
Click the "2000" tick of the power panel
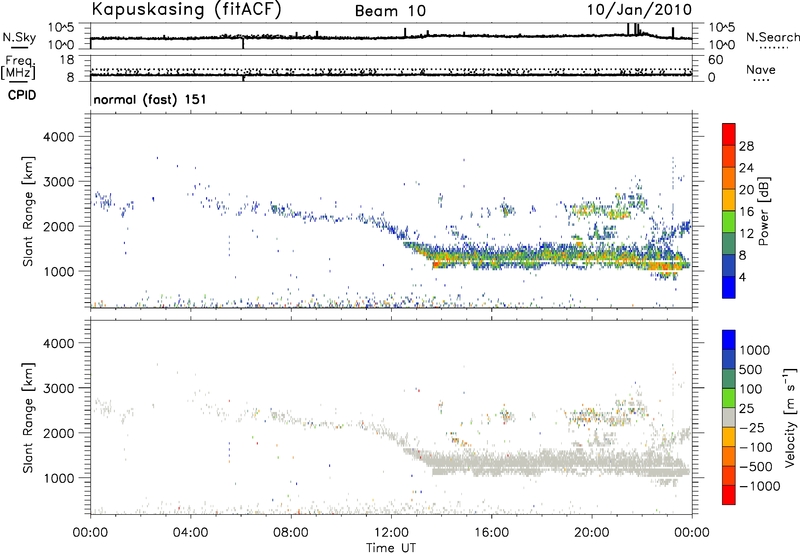tap(58, 226)
